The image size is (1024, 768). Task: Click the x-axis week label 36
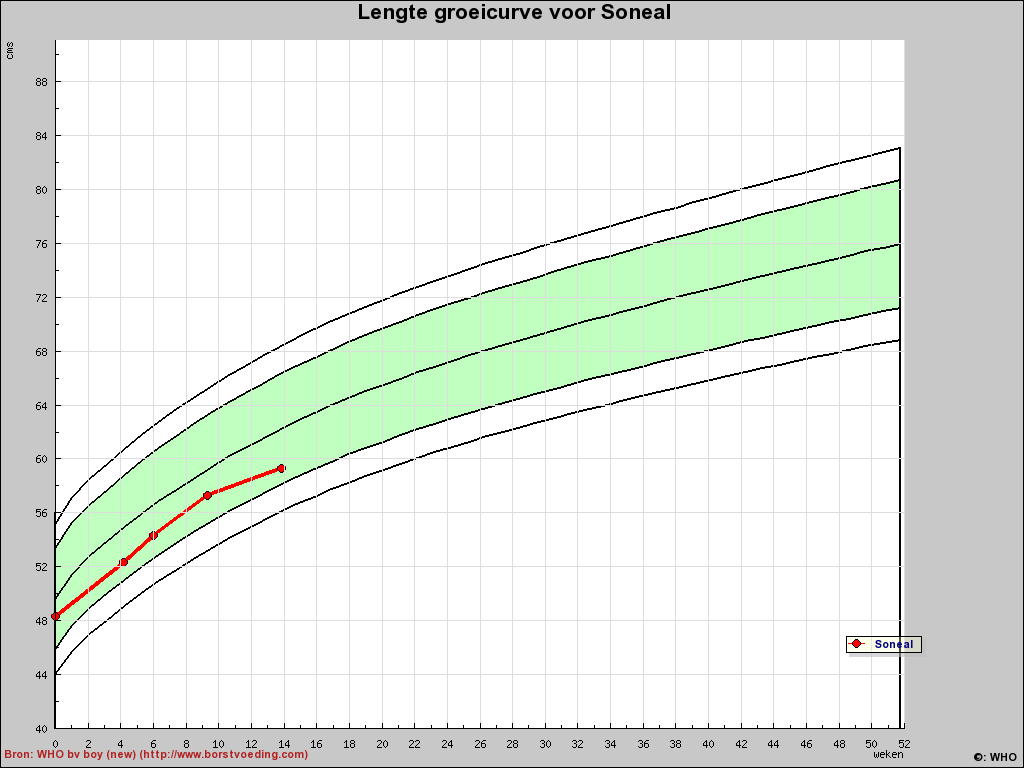point(643,744)
